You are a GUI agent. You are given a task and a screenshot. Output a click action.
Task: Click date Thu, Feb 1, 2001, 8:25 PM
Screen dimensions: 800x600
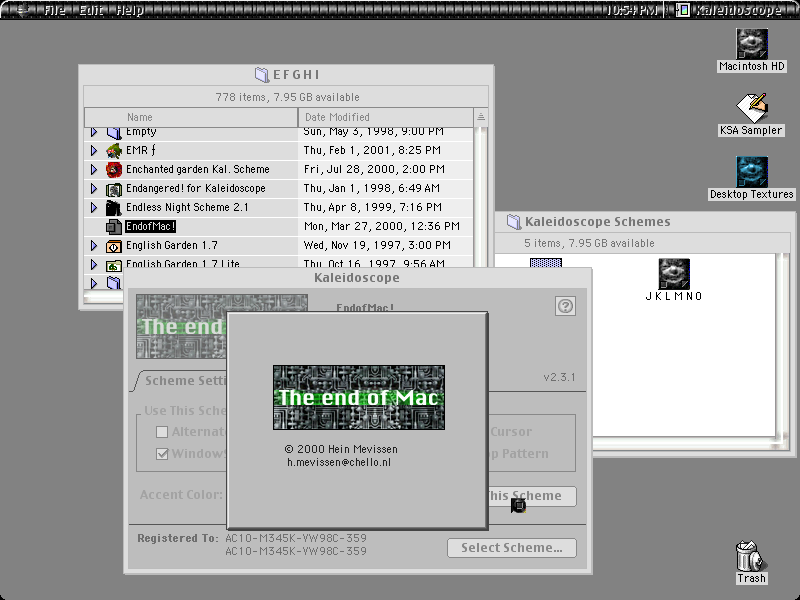pos(372,150)
